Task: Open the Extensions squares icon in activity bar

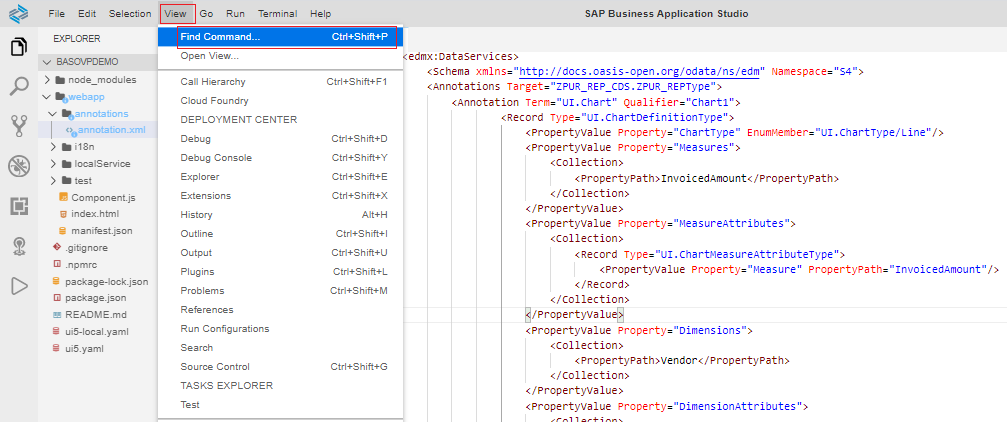Action: (x=19, y=206)
